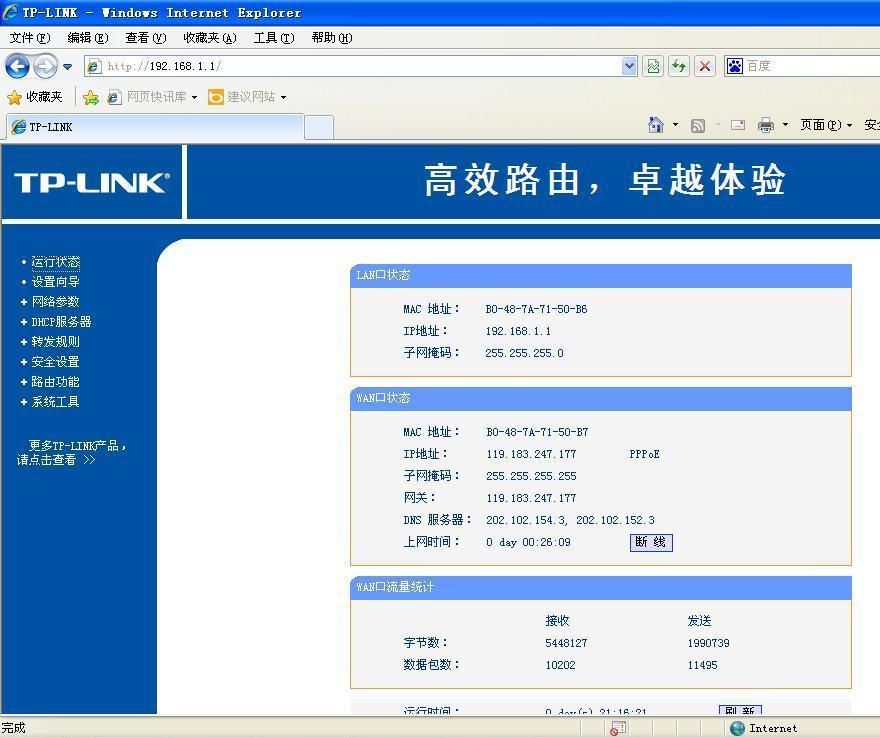This screenshot has height=738, width=880.
Task: Expand 网络参数 in the sidebar
Action: click(55, 302)
